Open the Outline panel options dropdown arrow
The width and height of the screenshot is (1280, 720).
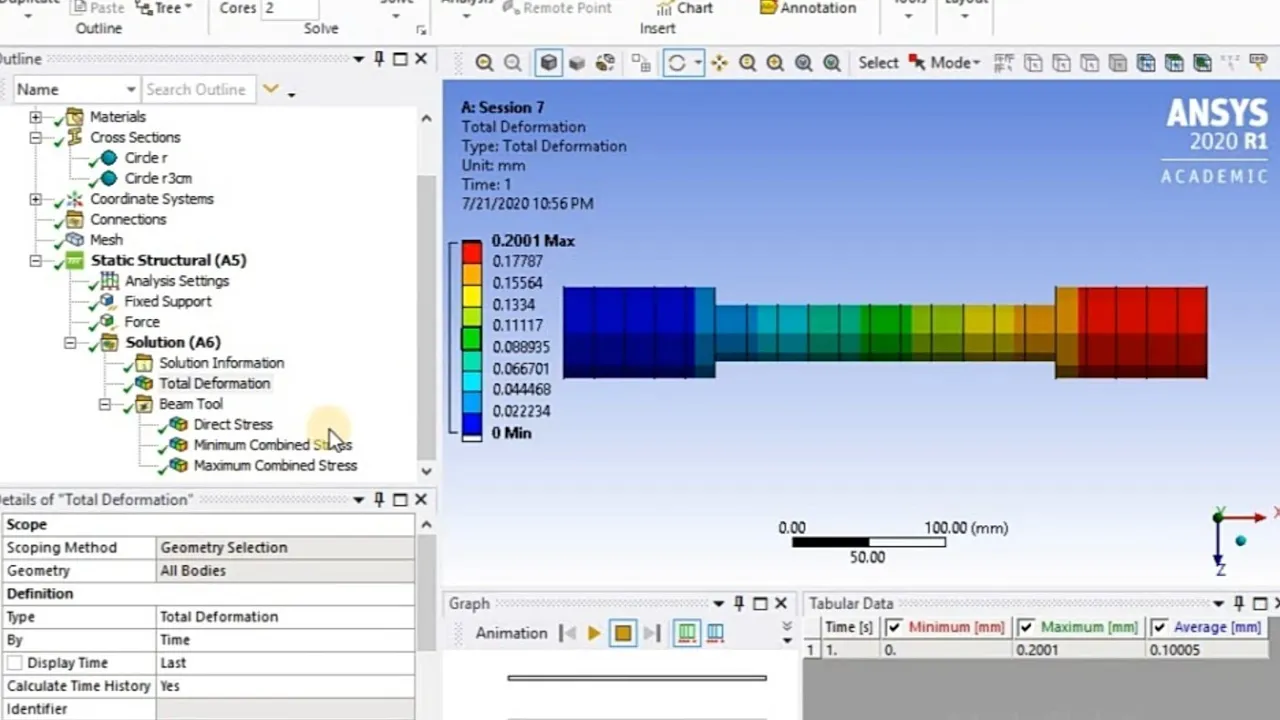[x=358, y=59]
